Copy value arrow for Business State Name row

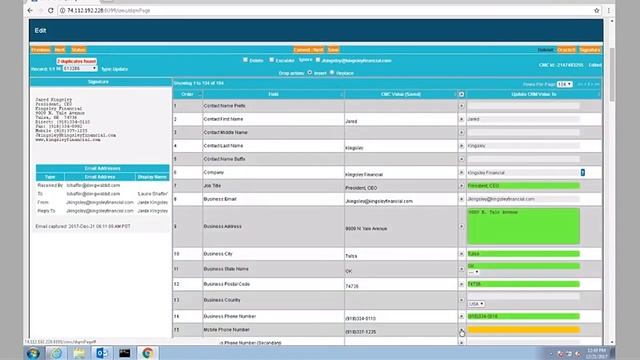point(461,269)
